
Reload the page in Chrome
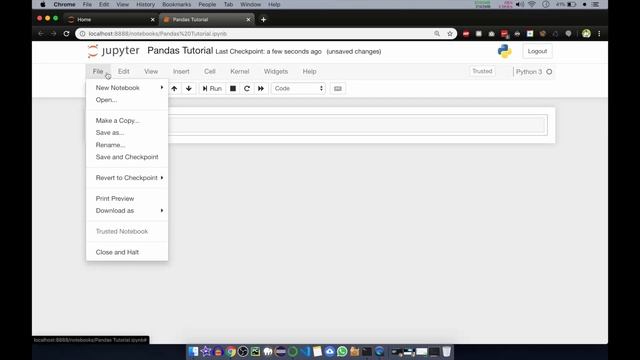(x=66, y=34)
